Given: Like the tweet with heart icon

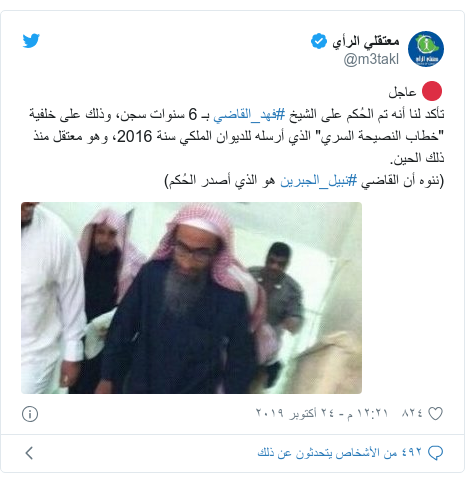Looking at the screenshot, I should [x=435, y=414].
